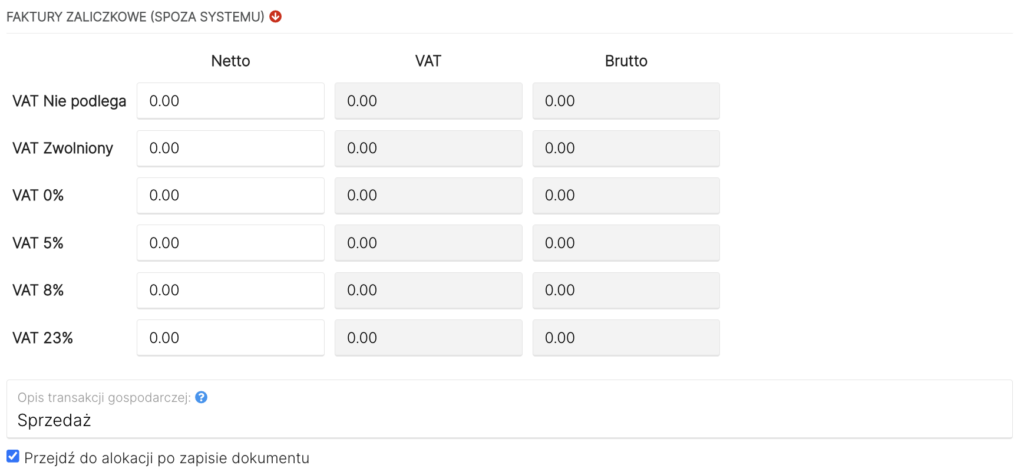Click the blue help icon near Opis transakcji
The image size is (1024, 475).
(201, 397)
